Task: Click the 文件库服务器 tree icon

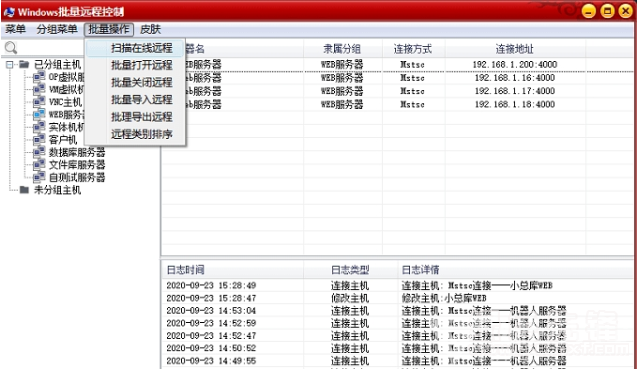Action: tap(39, 164)
